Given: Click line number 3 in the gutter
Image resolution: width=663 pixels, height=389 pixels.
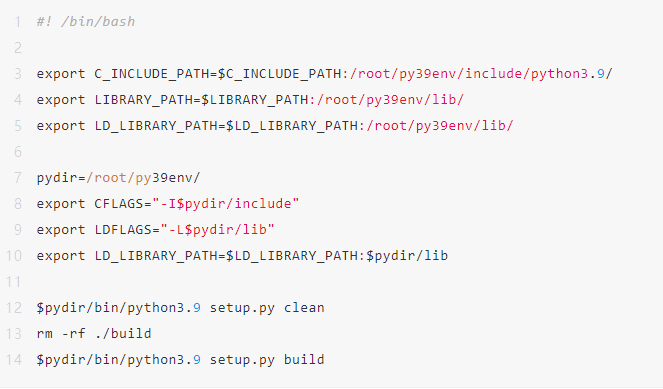Looking at the screenshot, I should (18, 74).
